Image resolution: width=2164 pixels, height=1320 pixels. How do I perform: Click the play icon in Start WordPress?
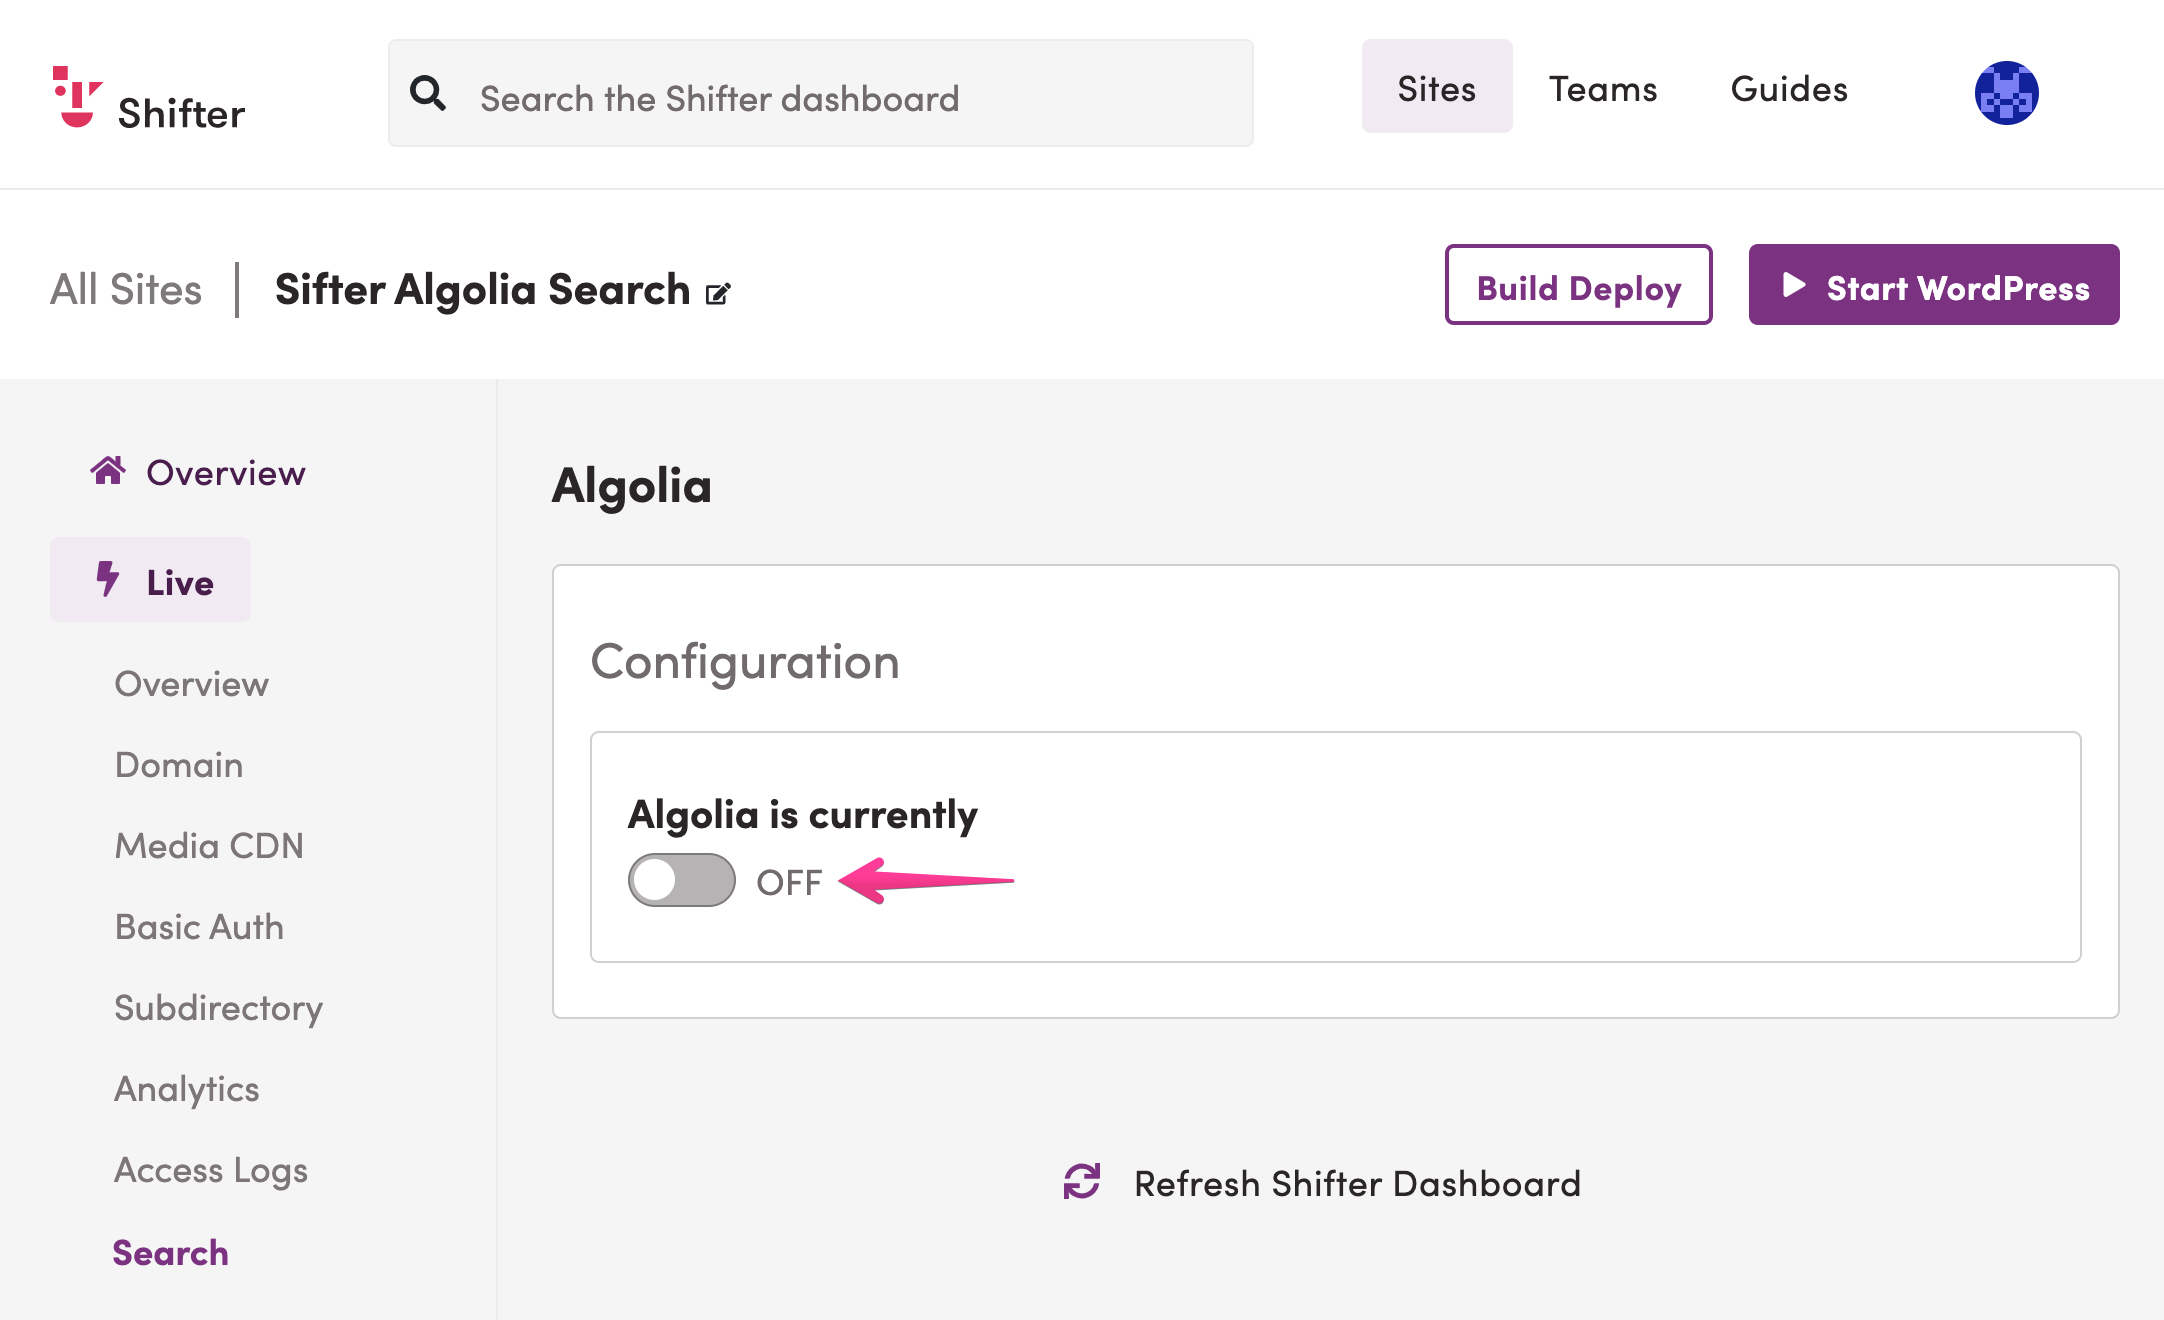tap(1794, 285)
